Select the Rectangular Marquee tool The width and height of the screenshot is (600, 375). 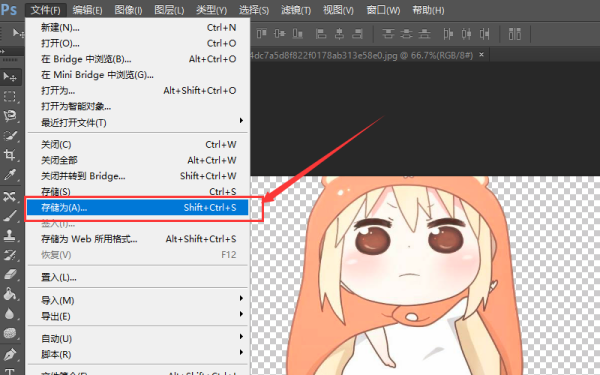click(10, 96)
